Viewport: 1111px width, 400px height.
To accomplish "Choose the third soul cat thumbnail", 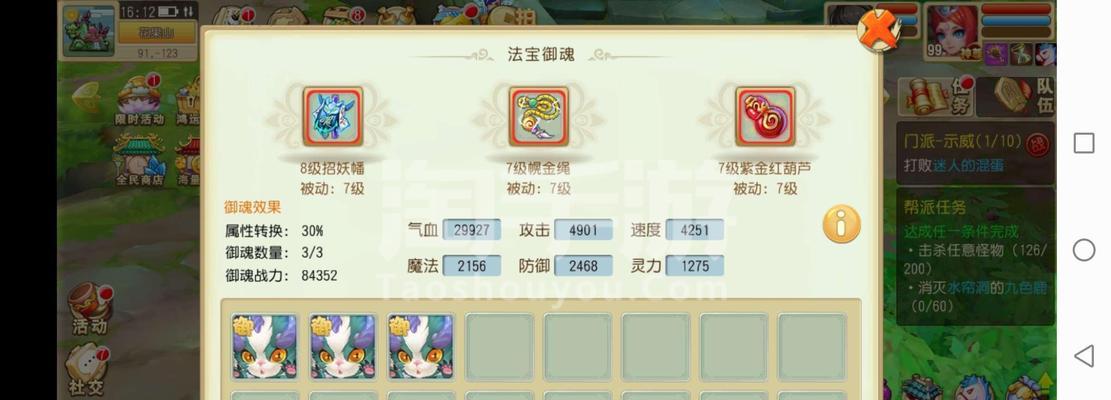I will tap(421, 346).
